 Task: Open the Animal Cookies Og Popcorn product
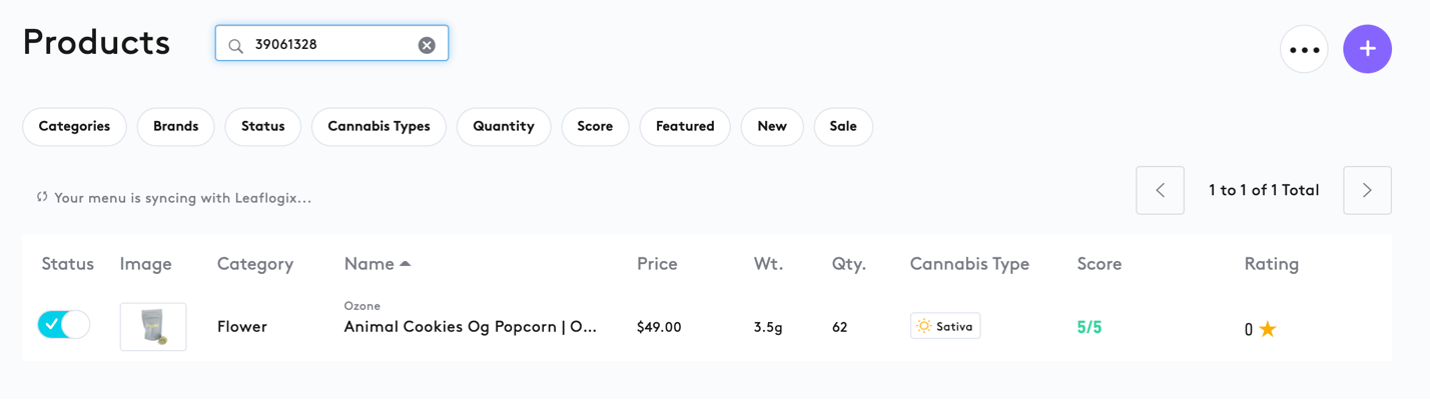coord(470,327)
